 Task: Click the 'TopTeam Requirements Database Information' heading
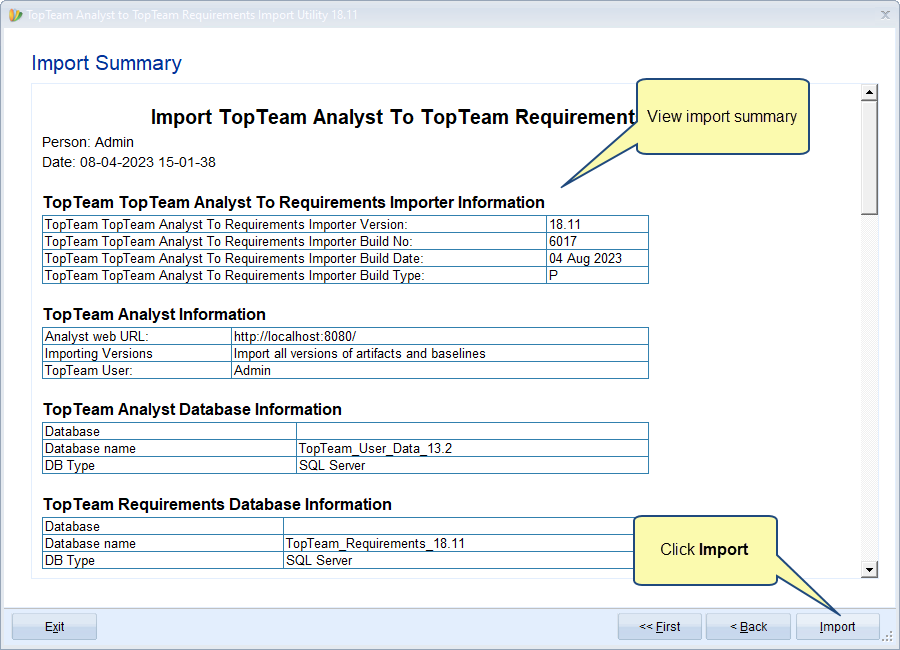[x=218, y=505]
